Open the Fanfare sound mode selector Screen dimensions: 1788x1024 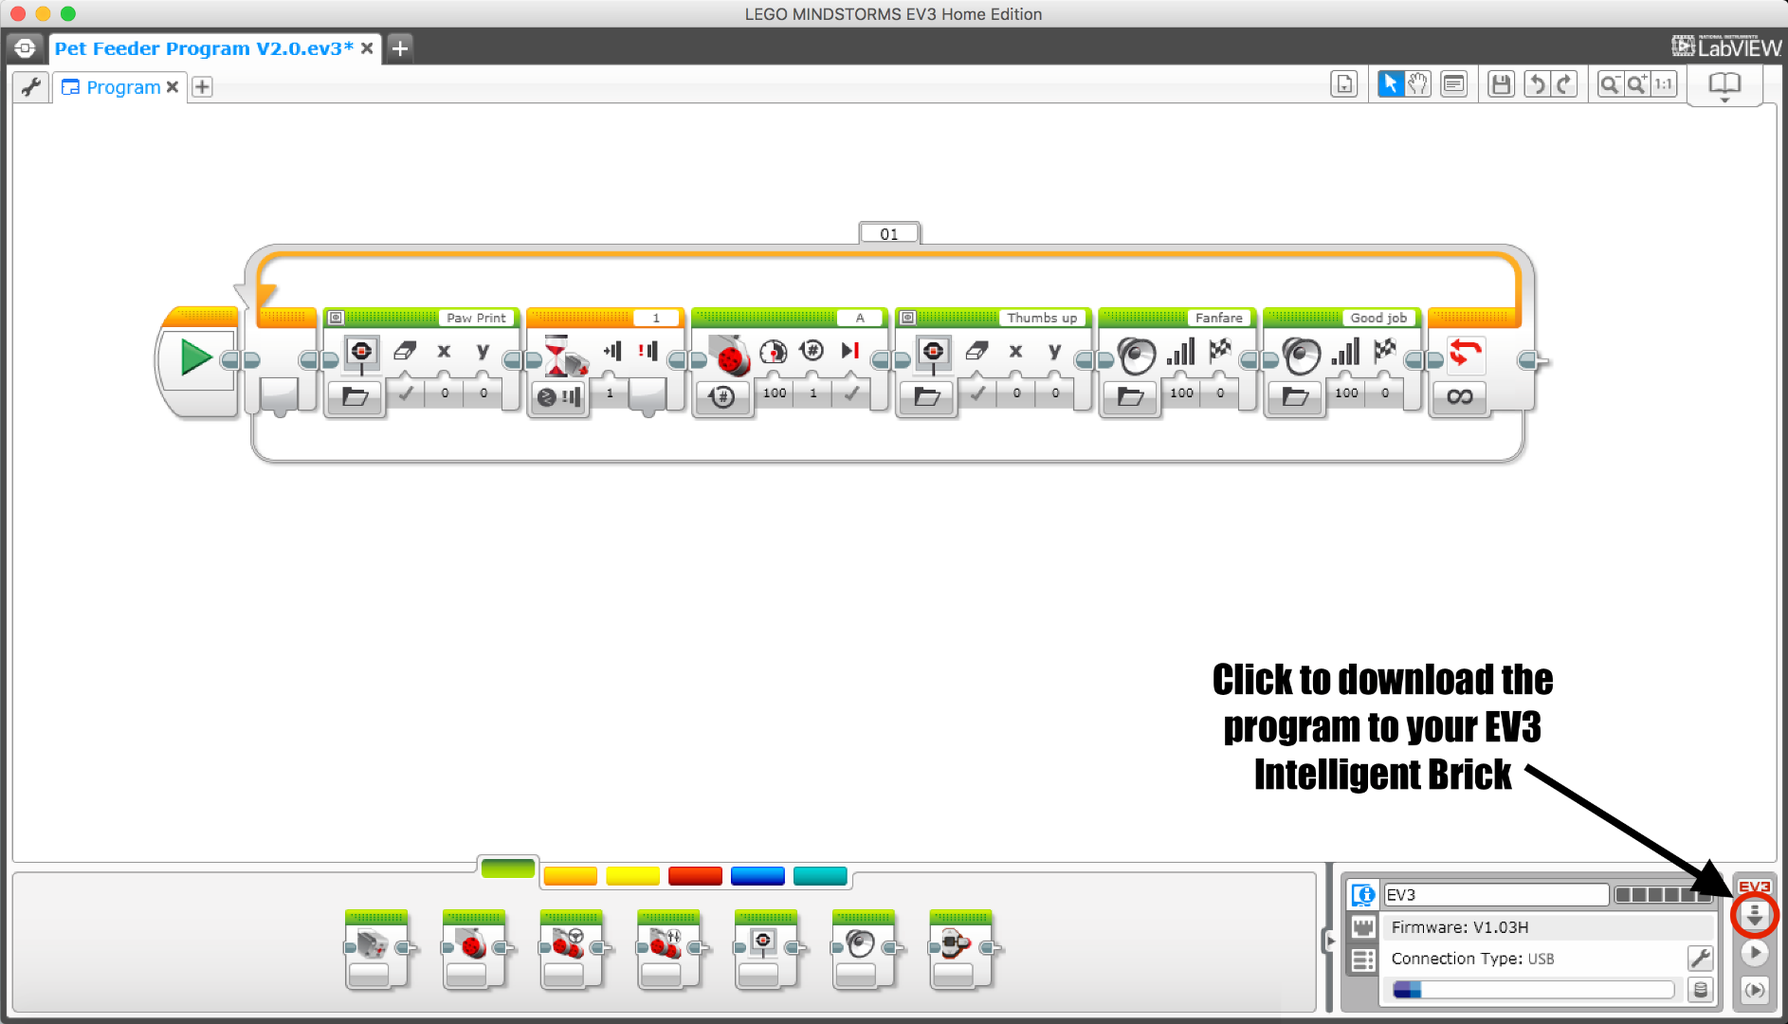[x=1130, y=397]
